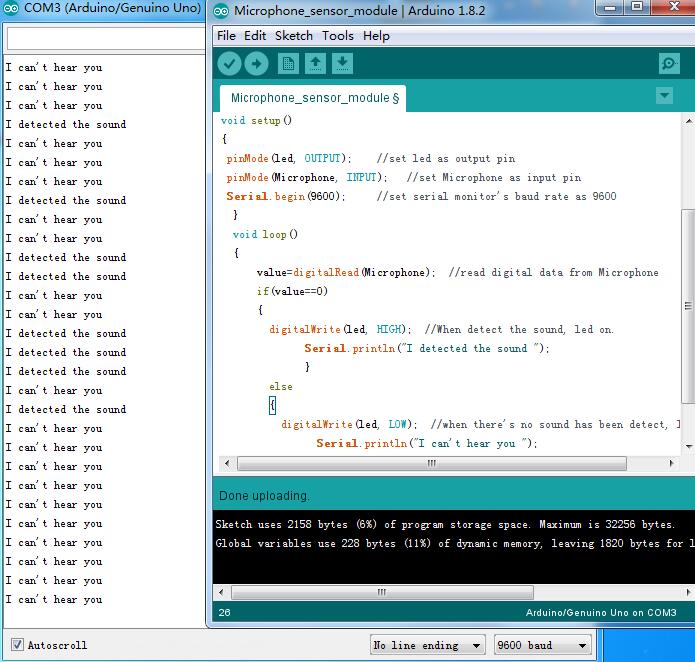Click the console scroll right arrow
This screenshot has height=662, width=695.
(688, 592)
